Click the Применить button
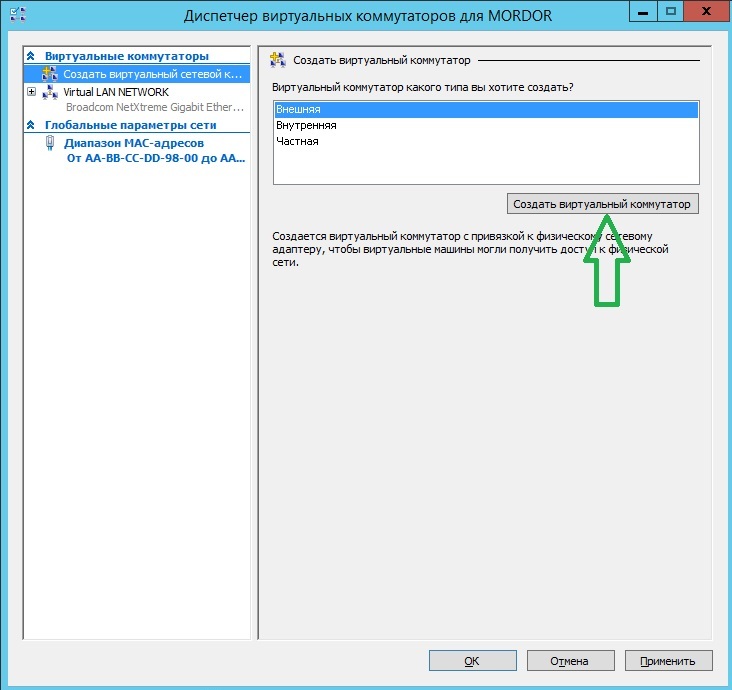Viewport: 732px width, 690px height. click(x=668, y=661)
